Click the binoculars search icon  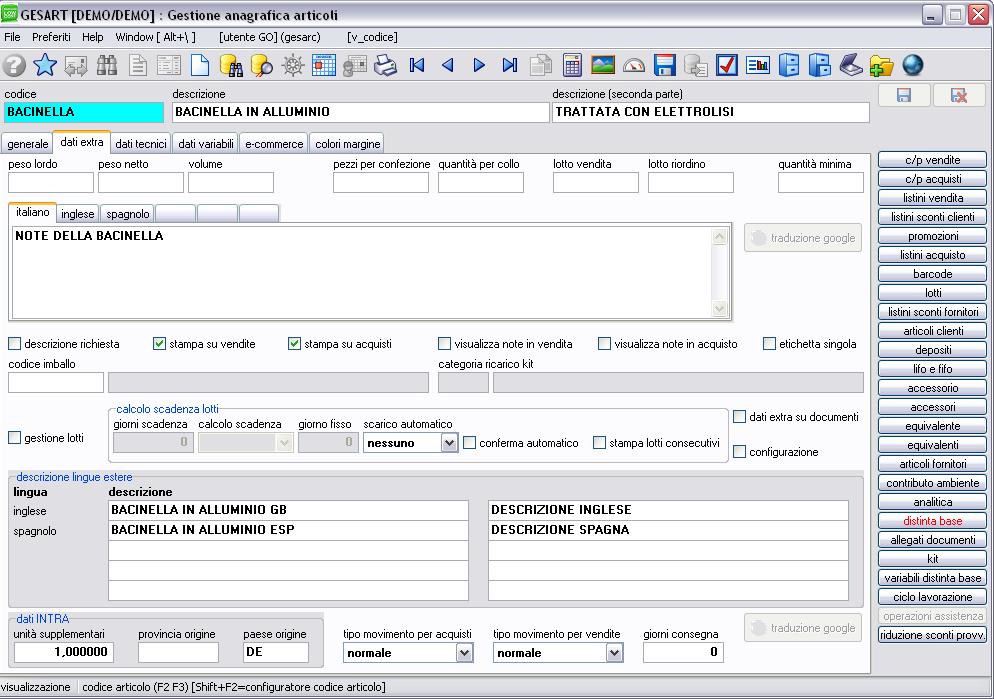[107, 66]
